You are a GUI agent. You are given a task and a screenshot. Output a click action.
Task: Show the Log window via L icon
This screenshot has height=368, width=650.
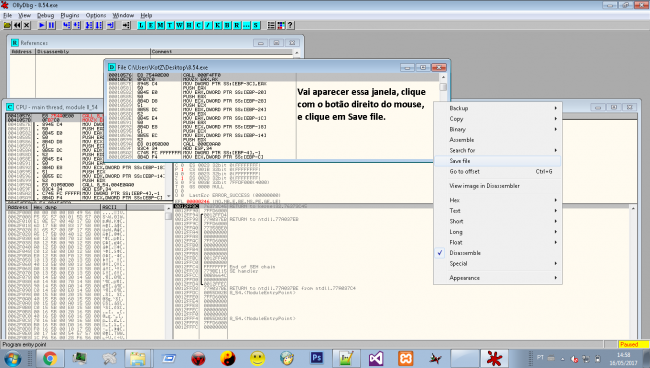tap(141, 25)
